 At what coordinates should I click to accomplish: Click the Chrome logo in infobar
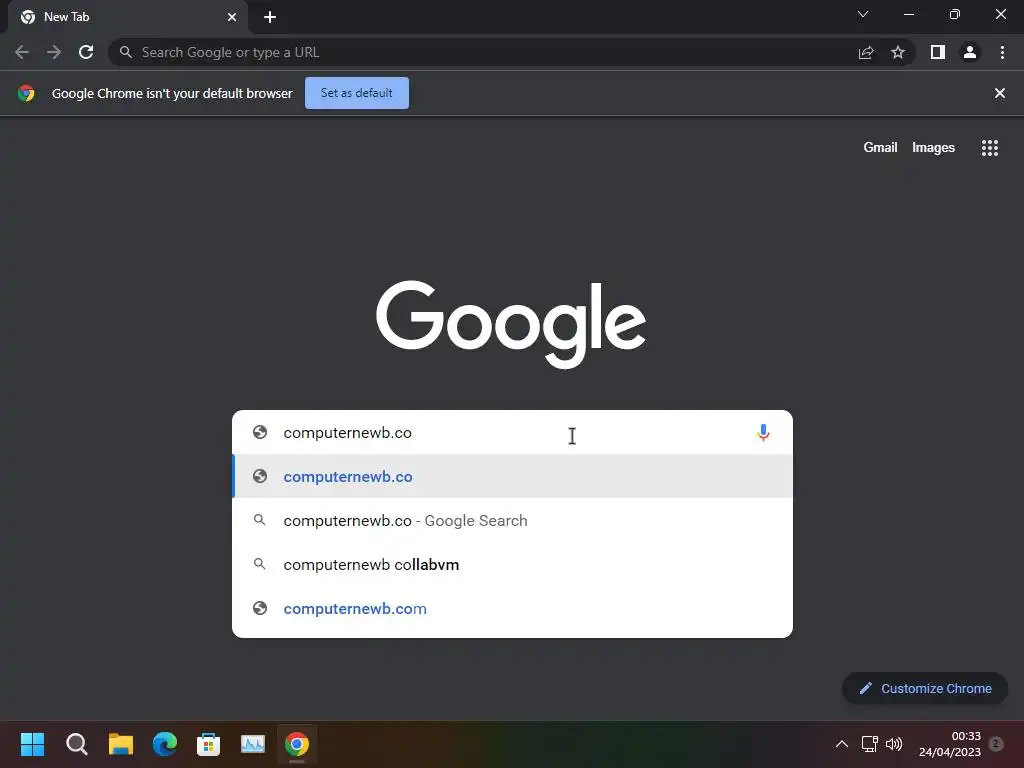(x=26, y=93)
